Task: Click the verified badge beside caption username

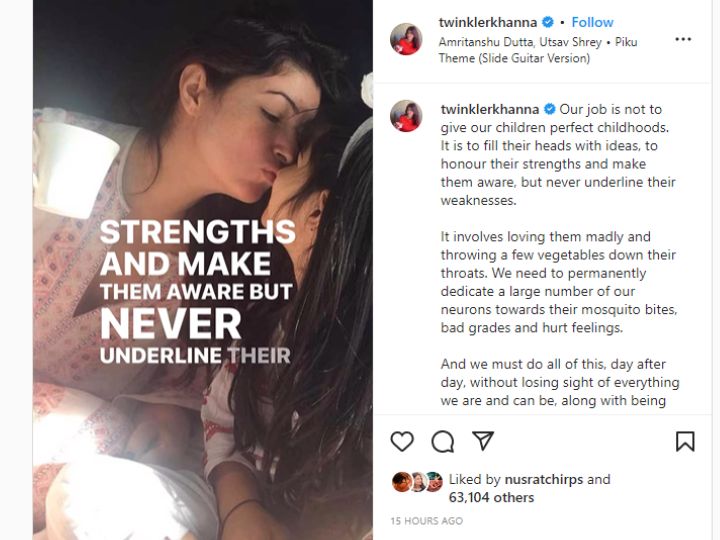Action: (x=549, y=109)
